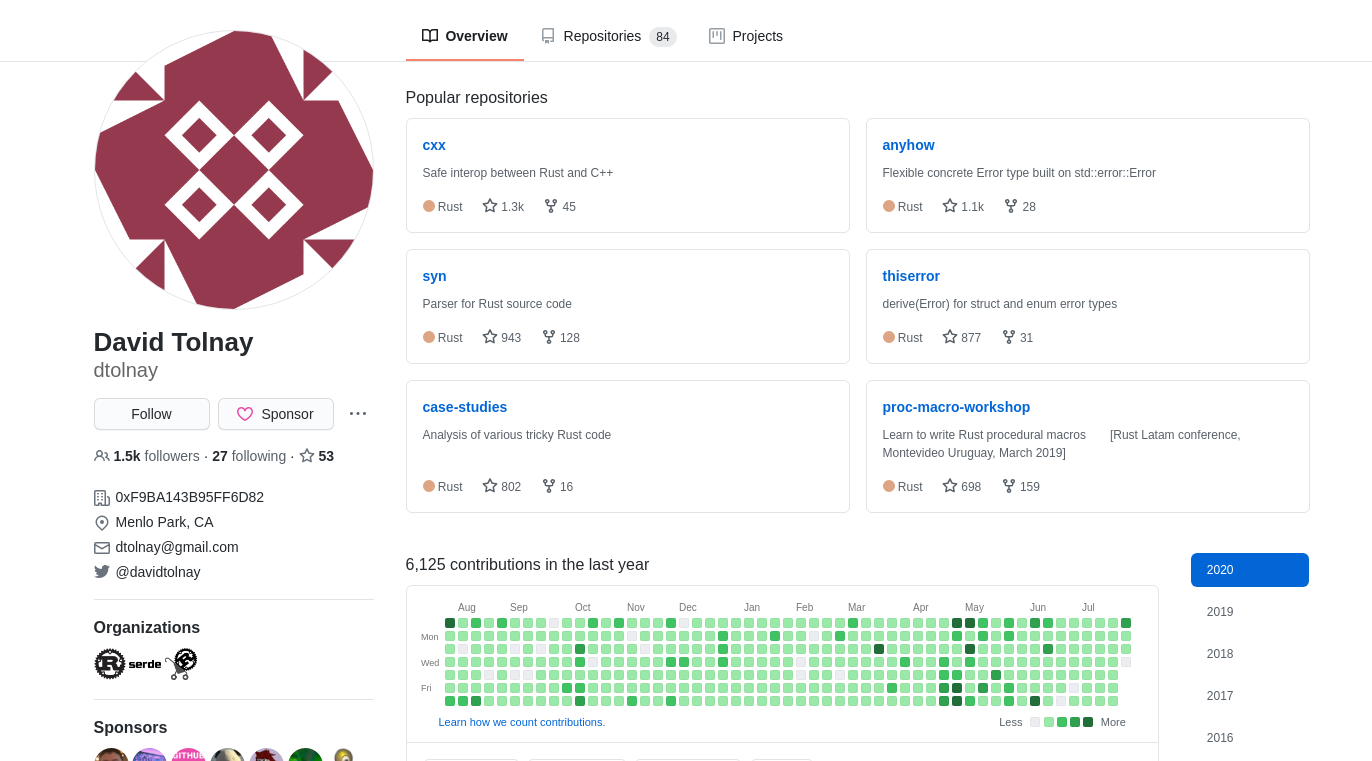The image size is (1372, 761).
Task: Show contributions for 2017
Action: point(1250,696)
